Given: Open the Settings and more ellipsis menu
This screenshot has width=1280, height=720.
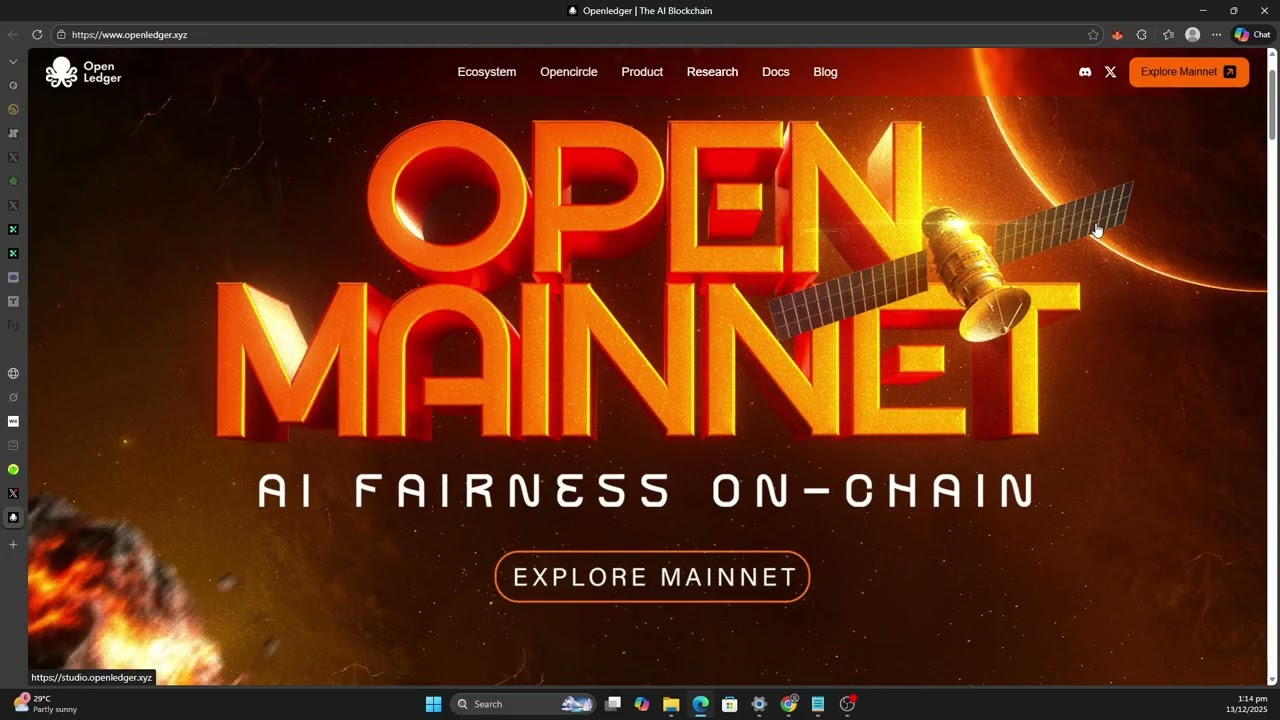Looking at the screenshot, I should pyautogui.click(x=1216, y=35).
